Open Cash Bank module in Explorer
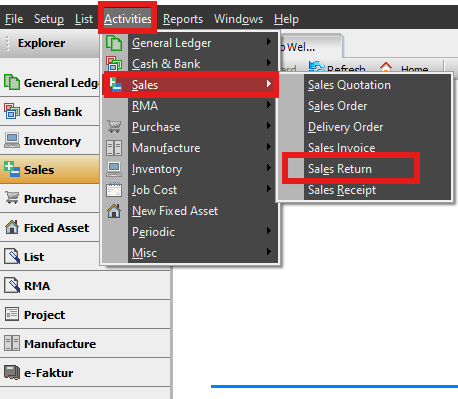This screenshot has width=458, height=399. [x=50, y=112]
